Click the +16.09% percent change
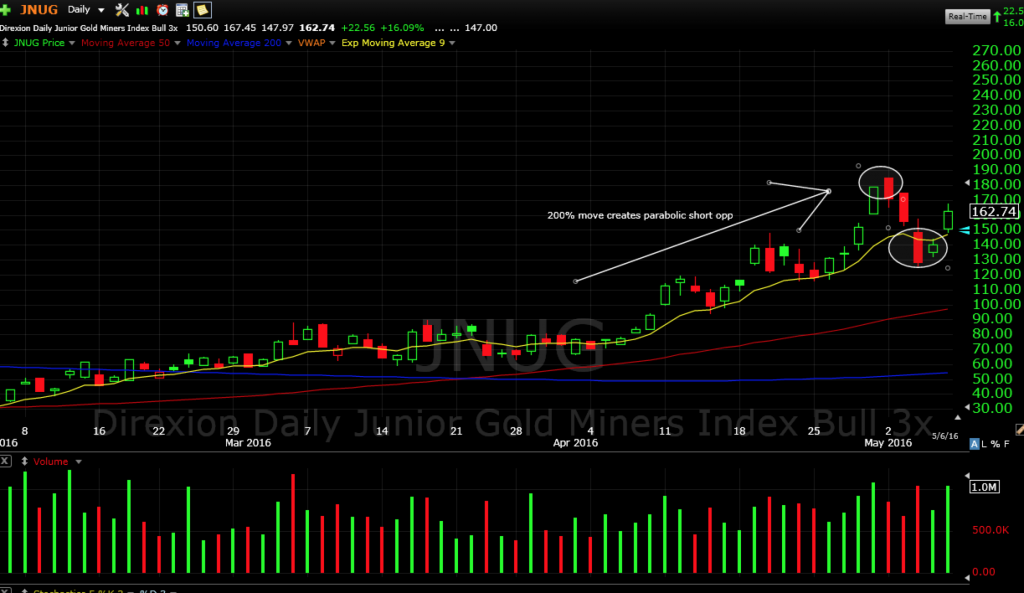This screenshot has width=1024, height=593. [402, 28]
